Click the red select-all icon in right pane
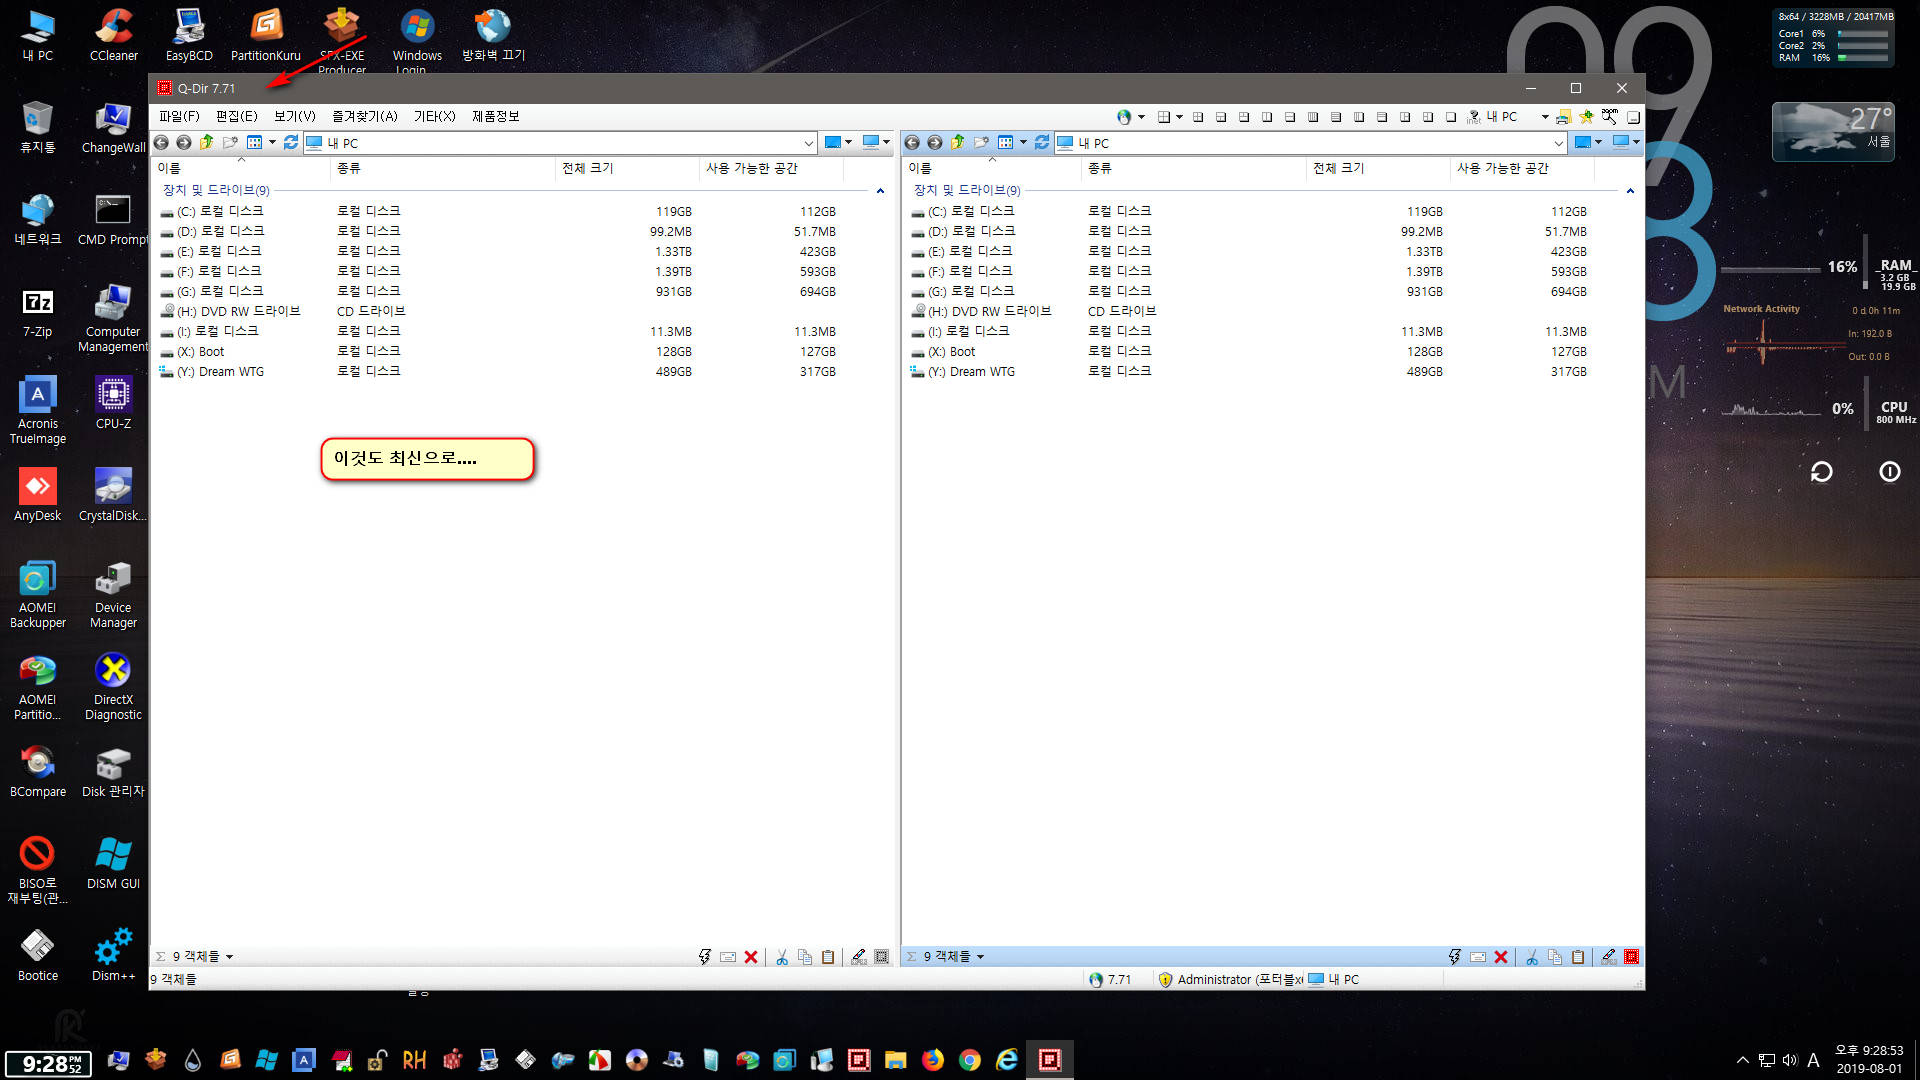 click(x=1632, y=957)
